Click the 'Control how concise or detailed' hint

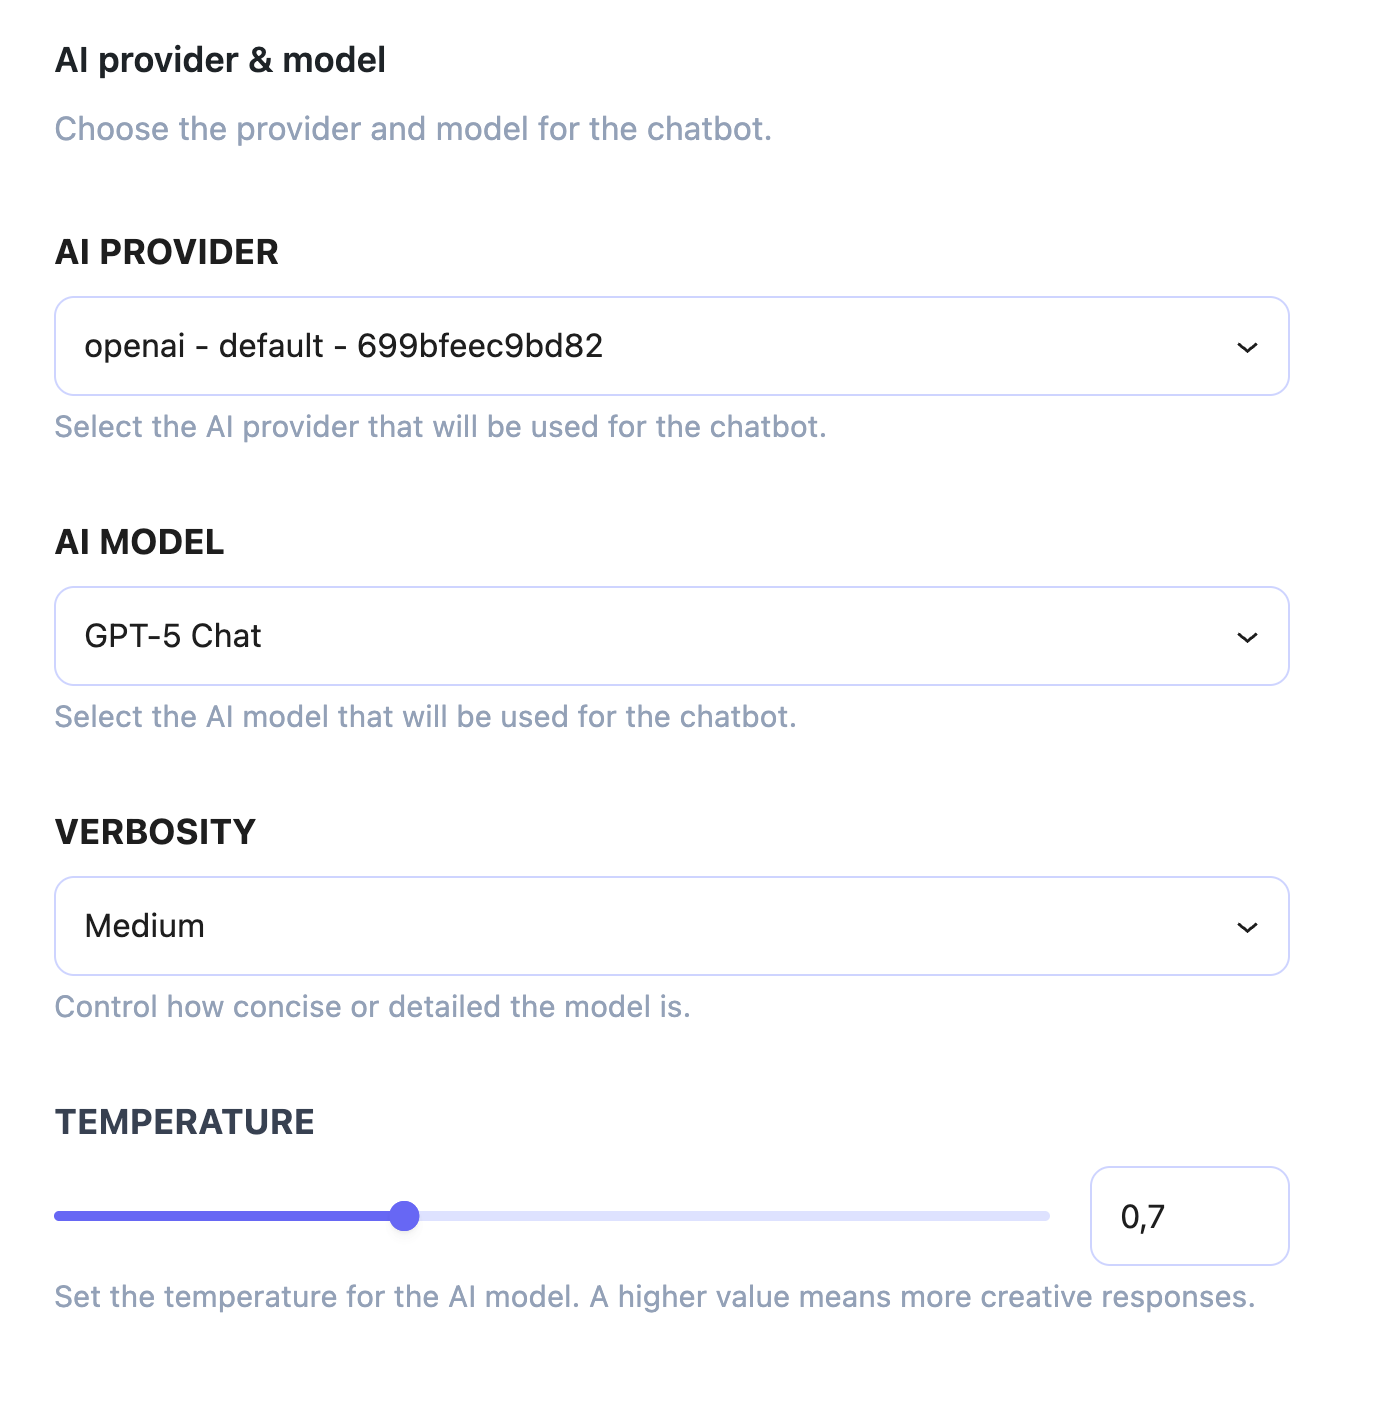[372, 1007]
